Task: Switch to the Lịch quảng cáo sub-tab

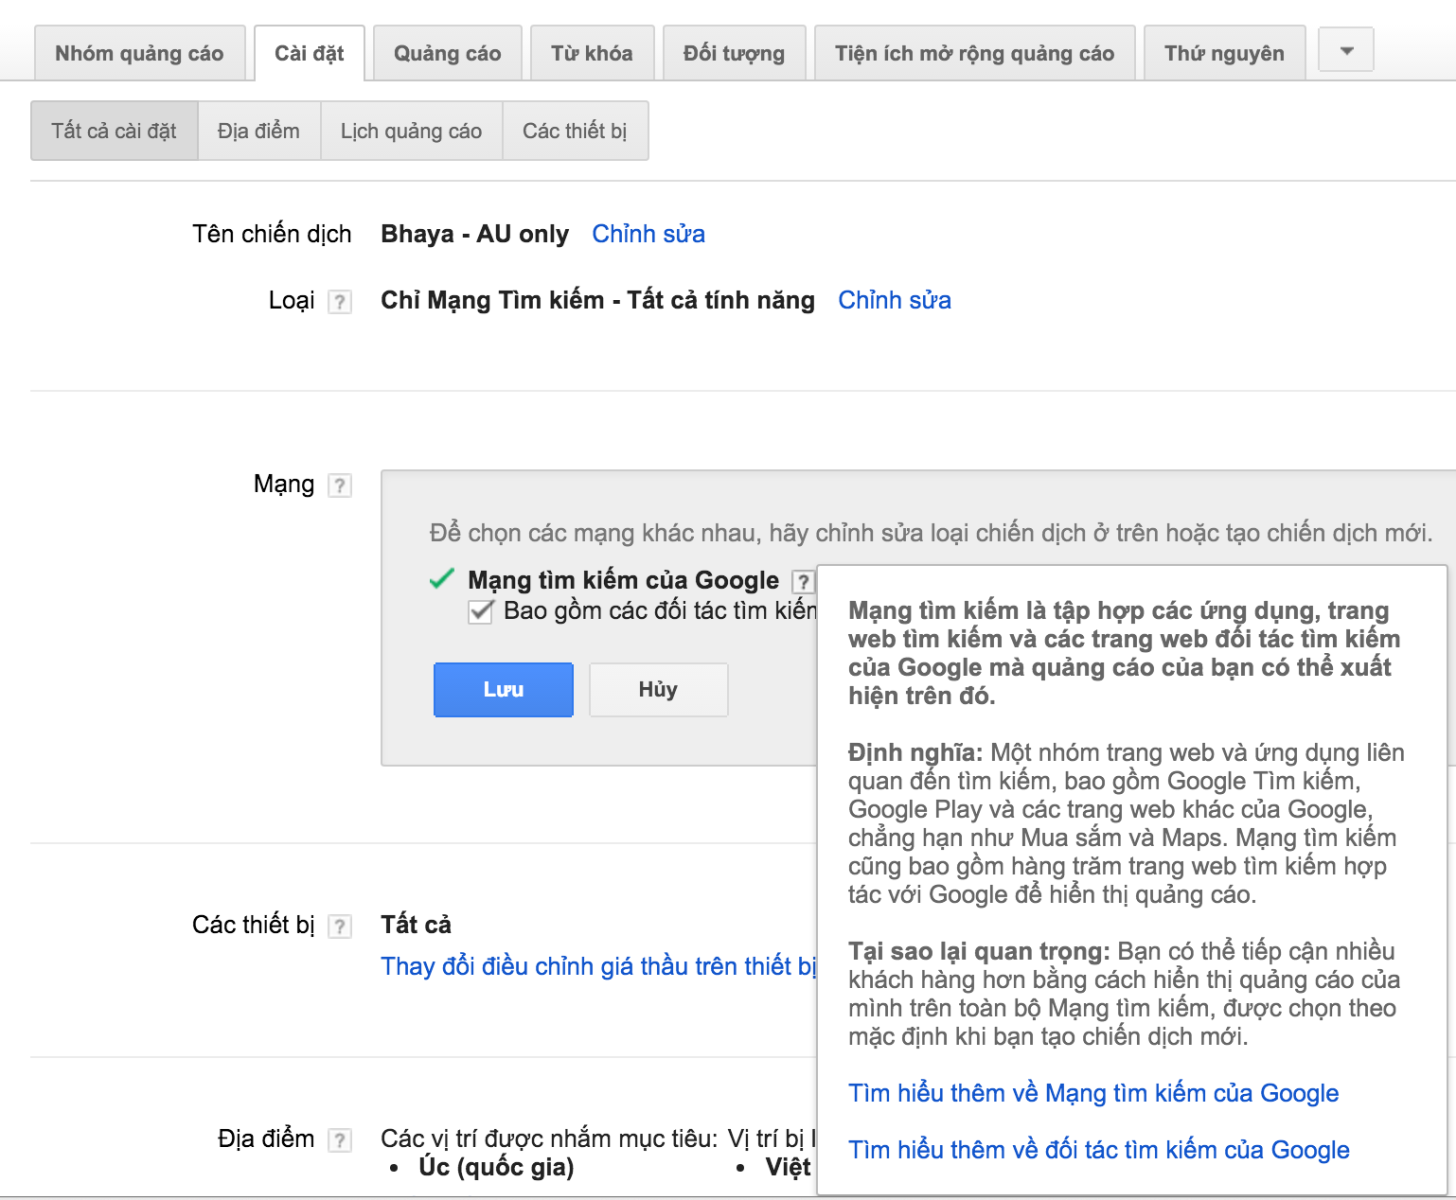Action: coord(411,130)
